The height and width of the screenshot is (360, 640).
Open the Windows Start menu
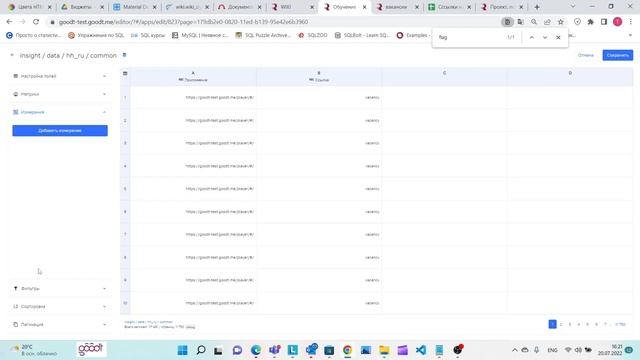click(182, 350)
